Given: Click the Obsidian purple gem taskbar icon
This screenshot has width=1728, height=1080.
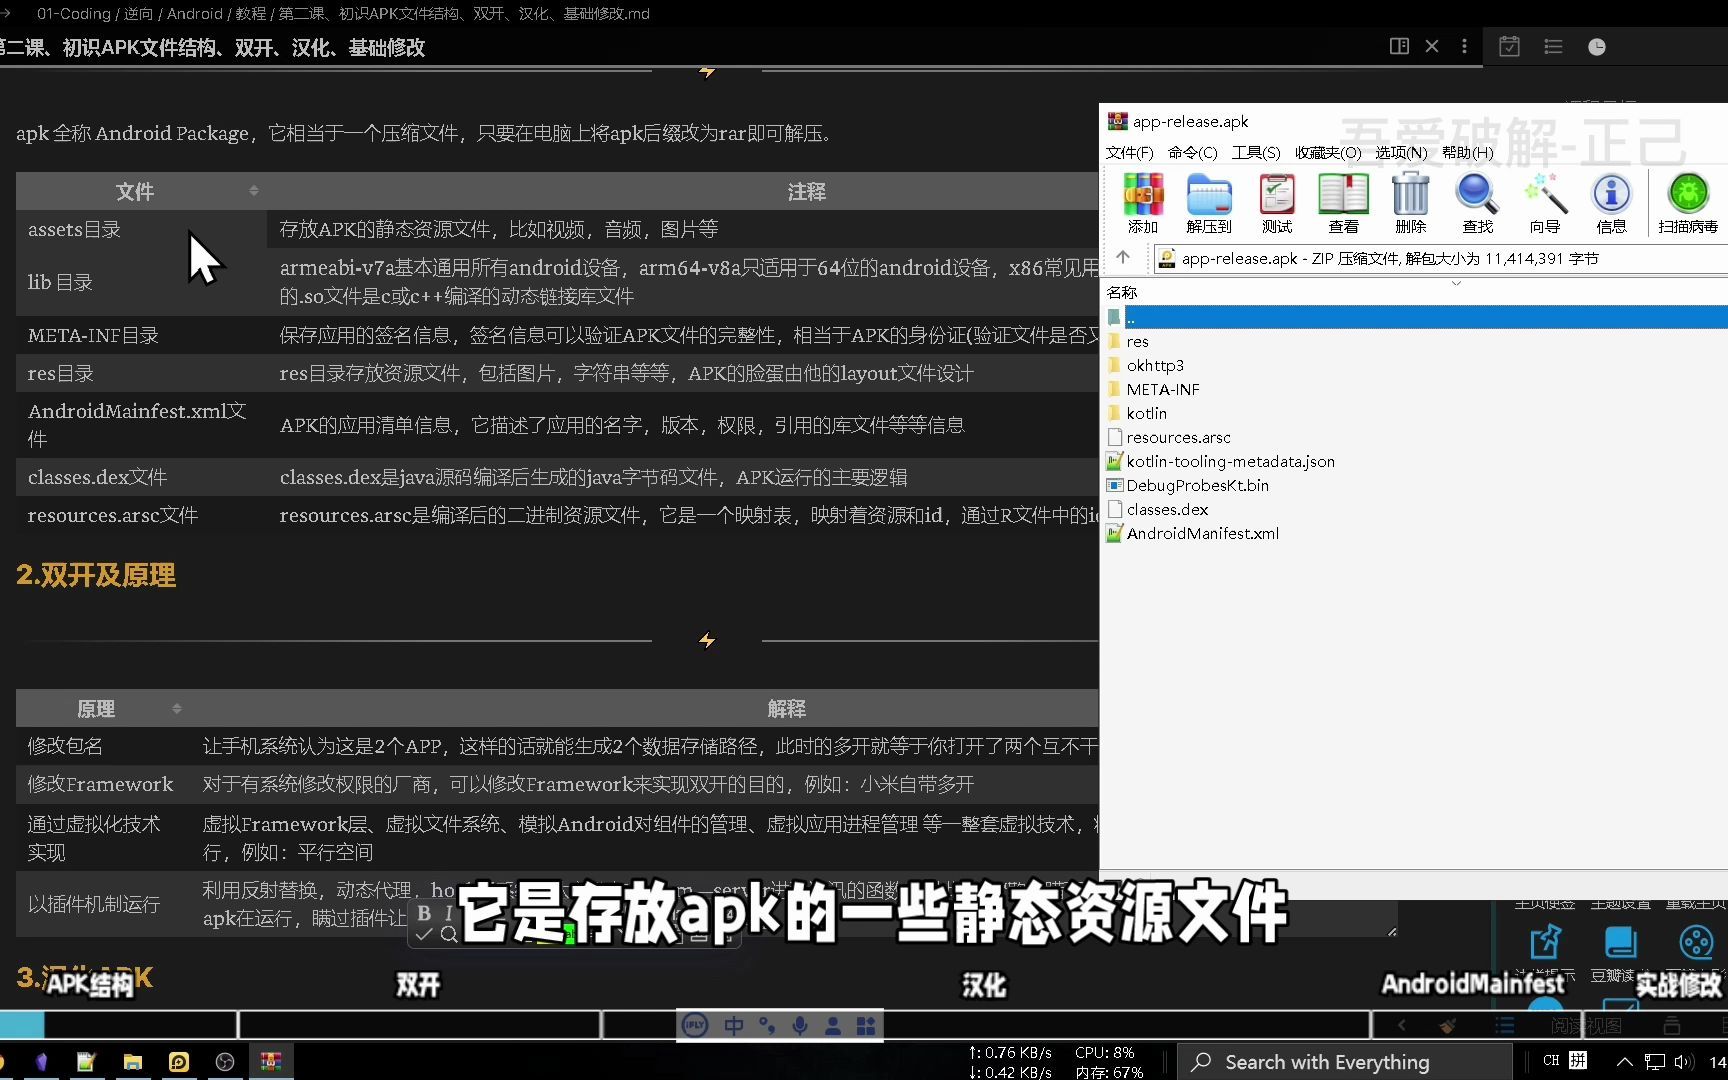Looking at the screenshot, I should pyautogui.click(x=41, y=1061).
